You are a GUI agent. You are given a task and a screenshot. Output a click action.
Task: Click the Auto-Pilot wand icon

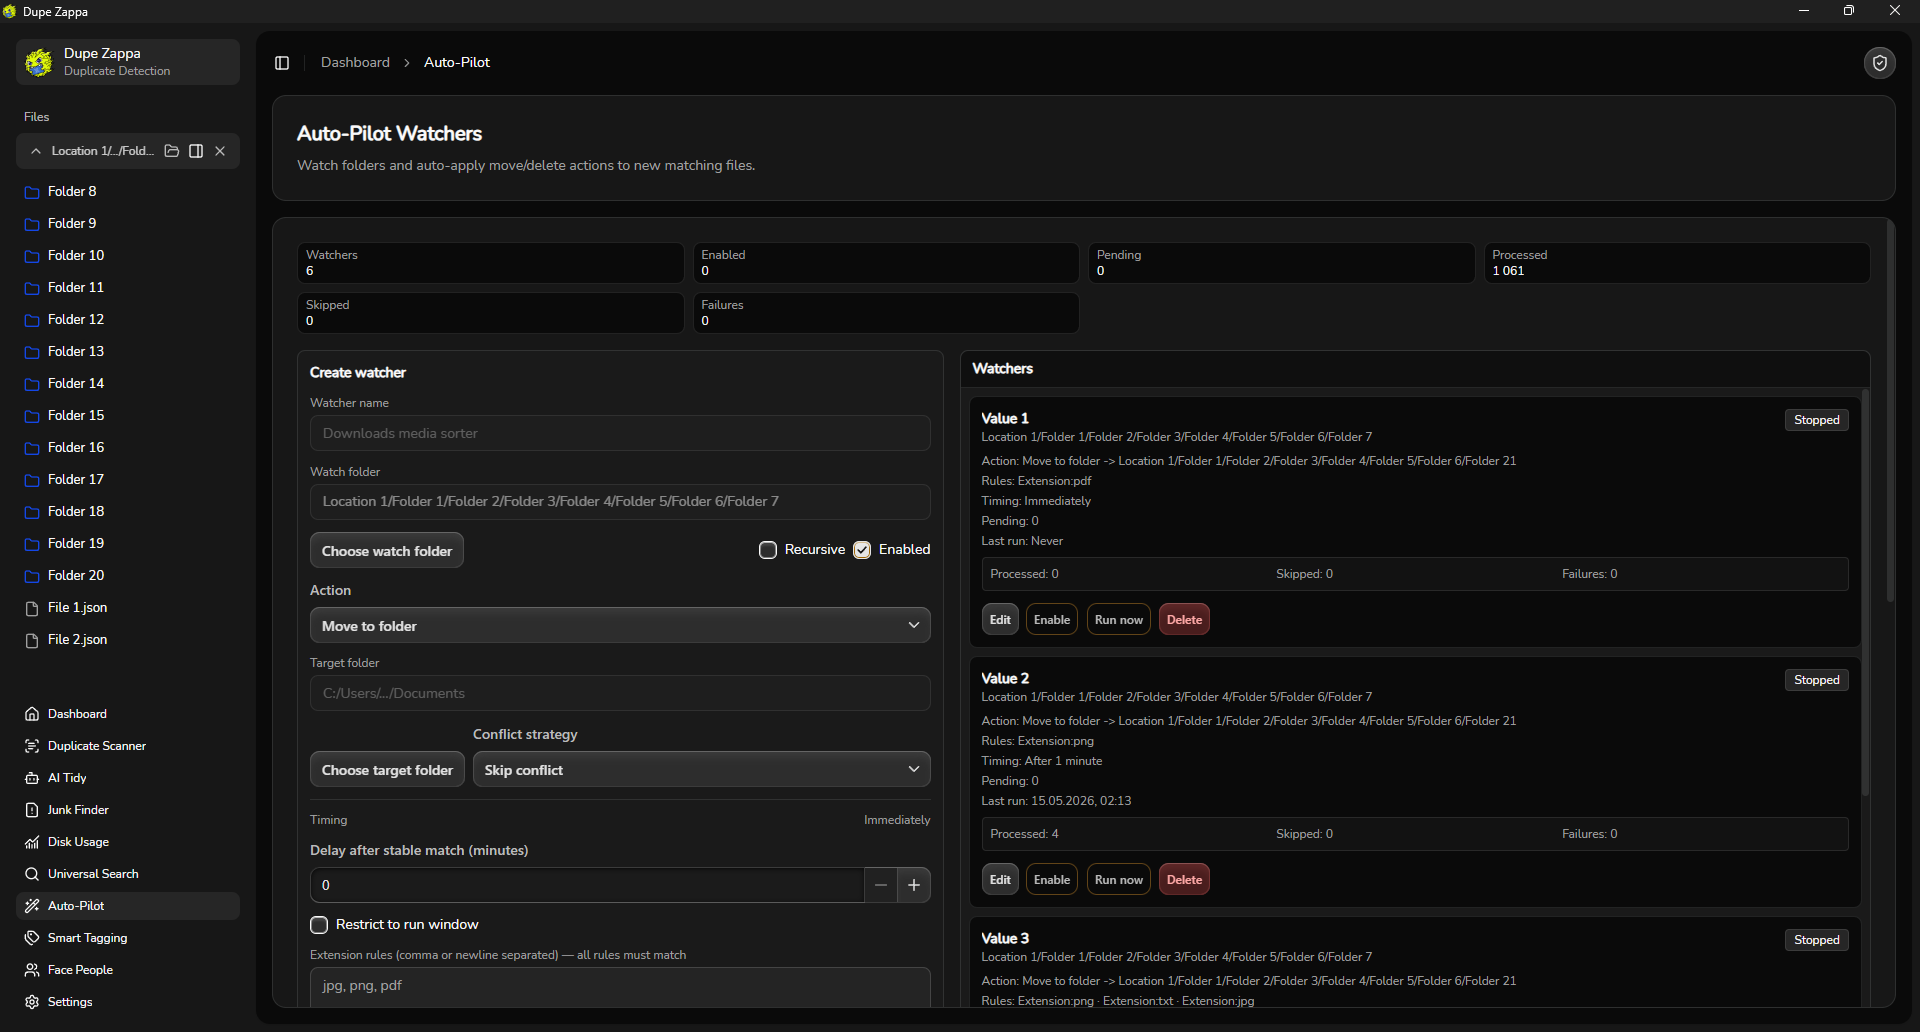32,906
